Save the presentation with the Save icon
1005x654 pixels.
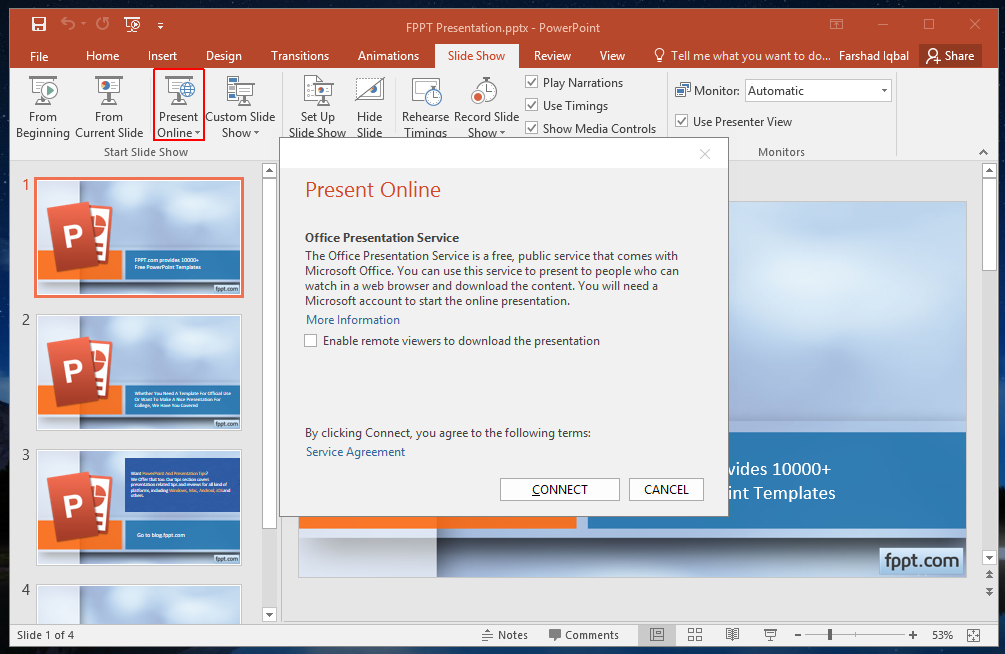(x=38, y=24)
